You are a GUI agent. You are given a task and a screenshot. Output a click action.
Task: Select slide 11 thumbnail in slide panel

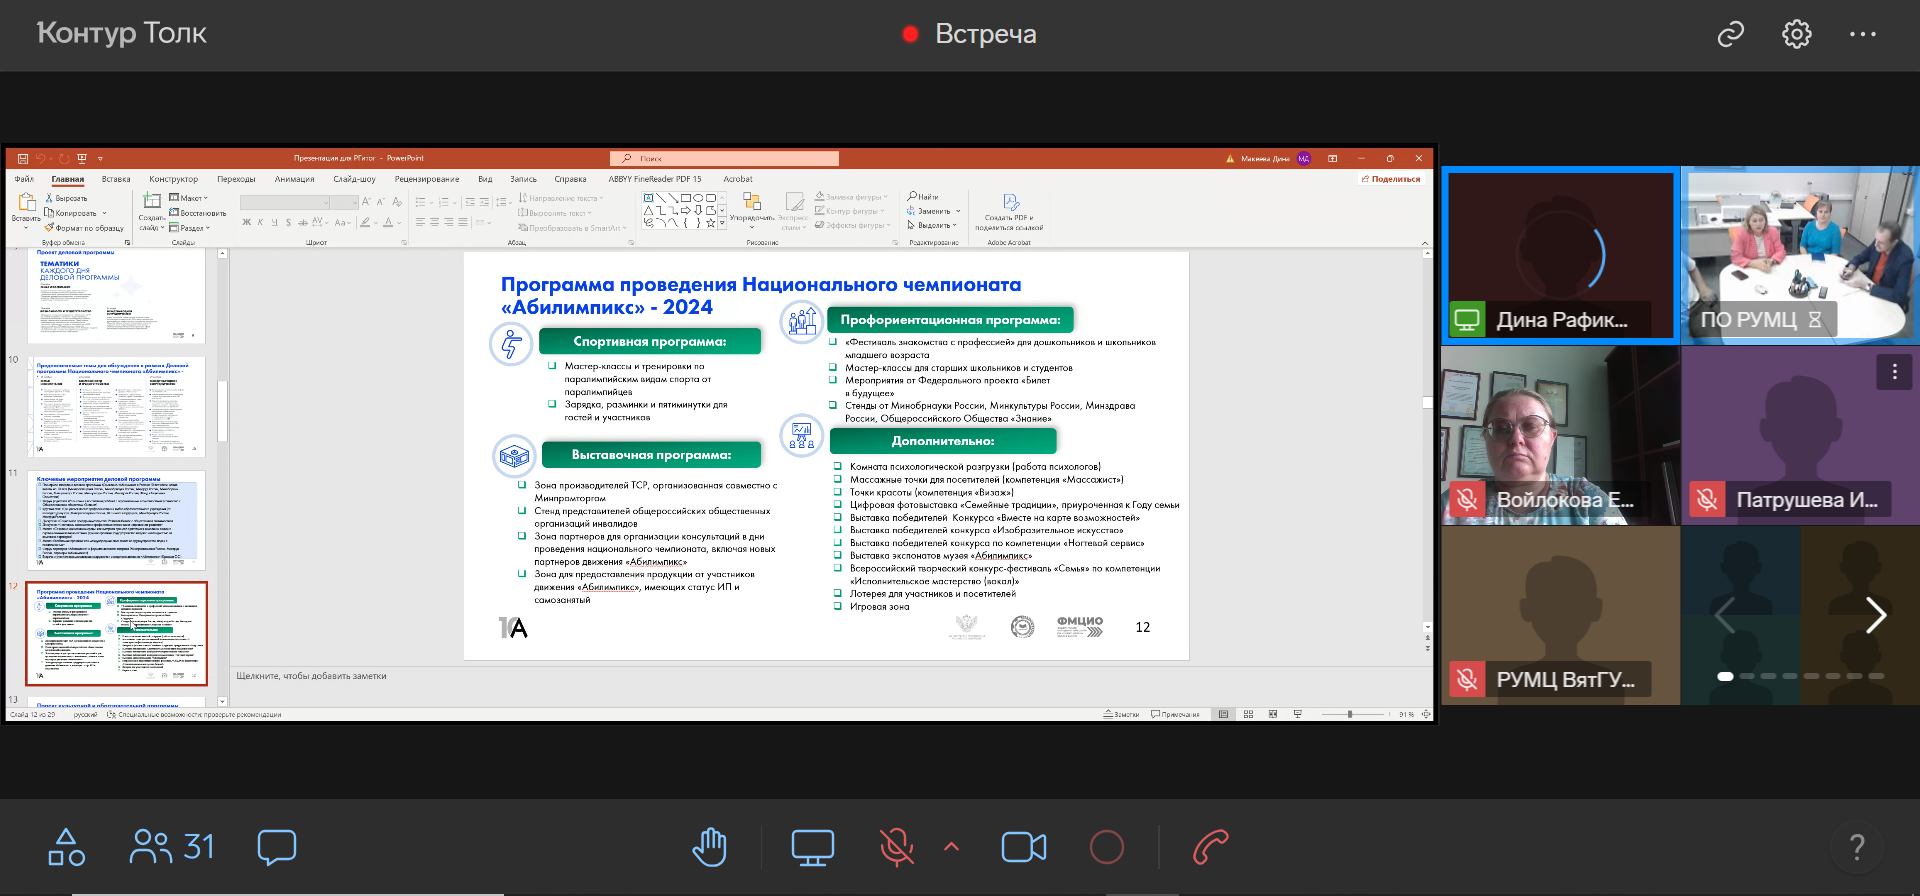click(x=116, y=520)
